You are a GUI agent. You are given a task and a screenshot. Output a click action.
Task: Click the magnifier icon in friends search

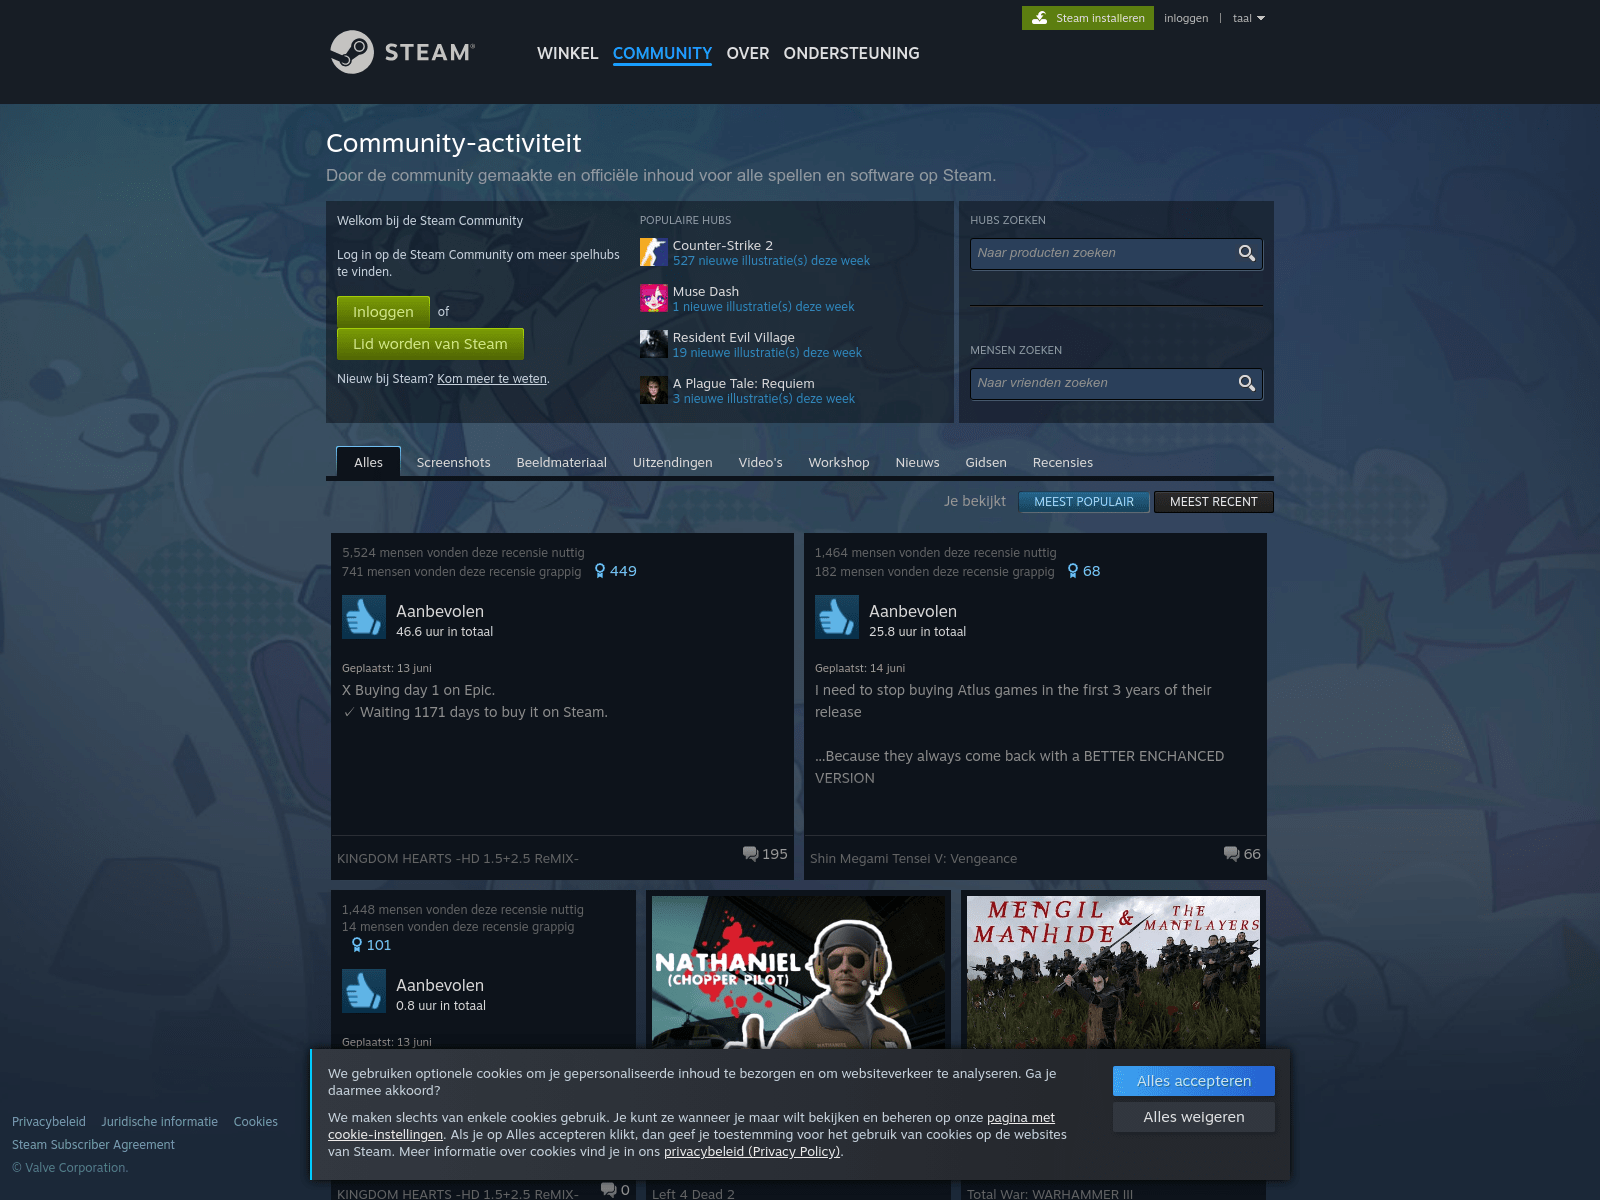tap(1246, 383)
